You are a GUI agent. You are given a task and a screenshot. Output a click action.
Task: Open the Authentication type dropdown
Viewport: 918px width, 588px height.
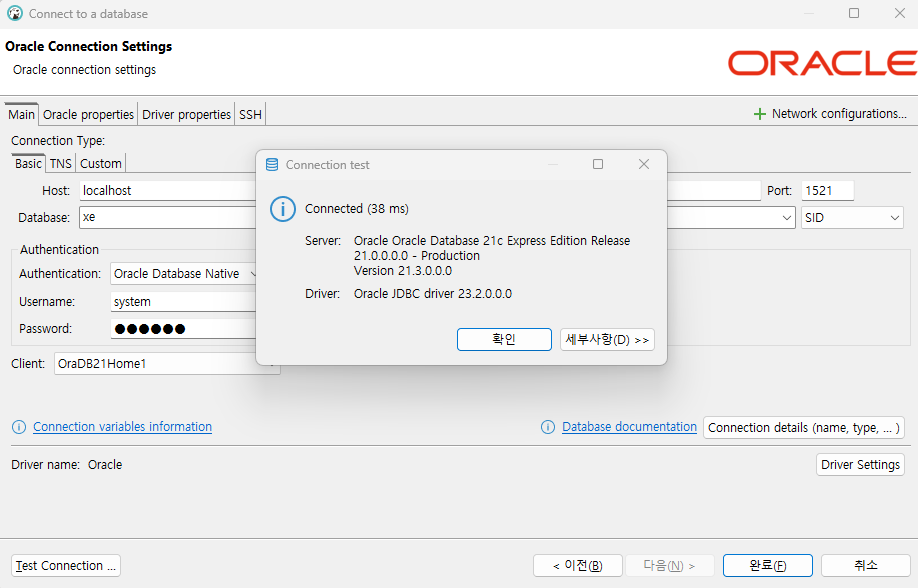(183, 274)
